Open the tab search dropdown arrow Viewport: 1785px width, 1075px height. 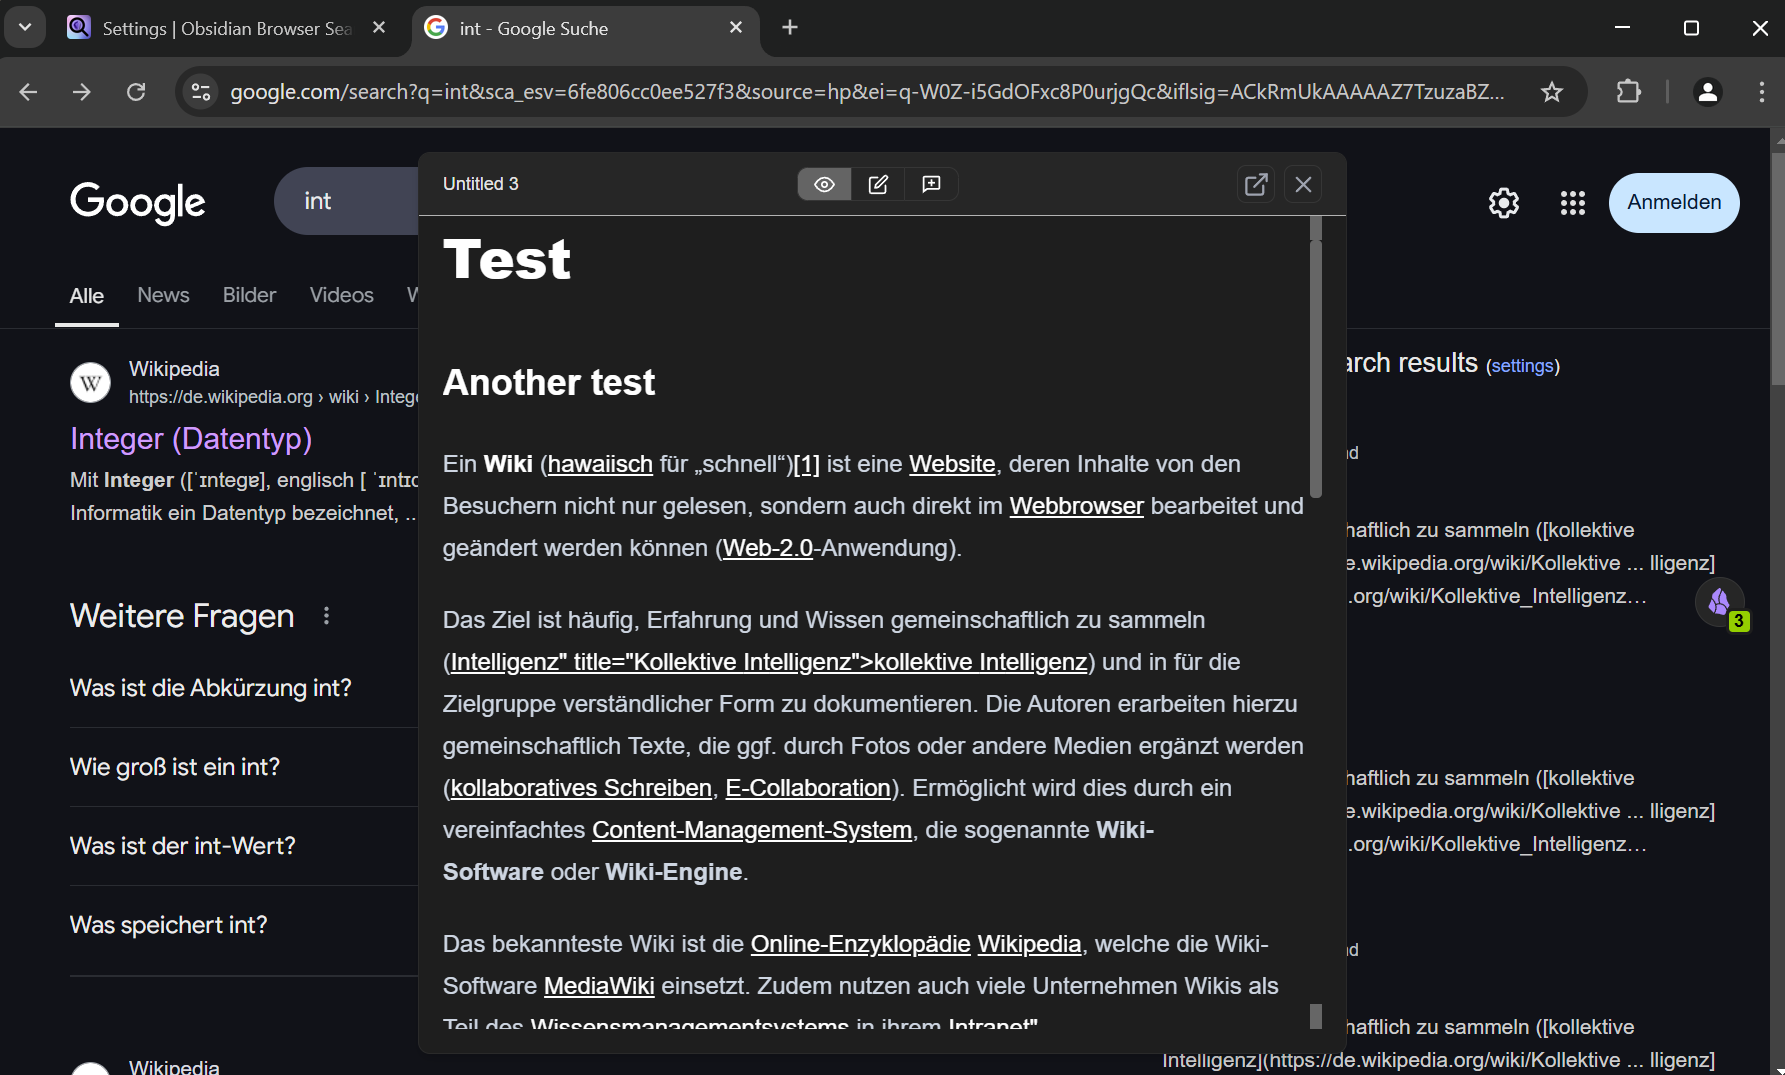coord(25,28)
